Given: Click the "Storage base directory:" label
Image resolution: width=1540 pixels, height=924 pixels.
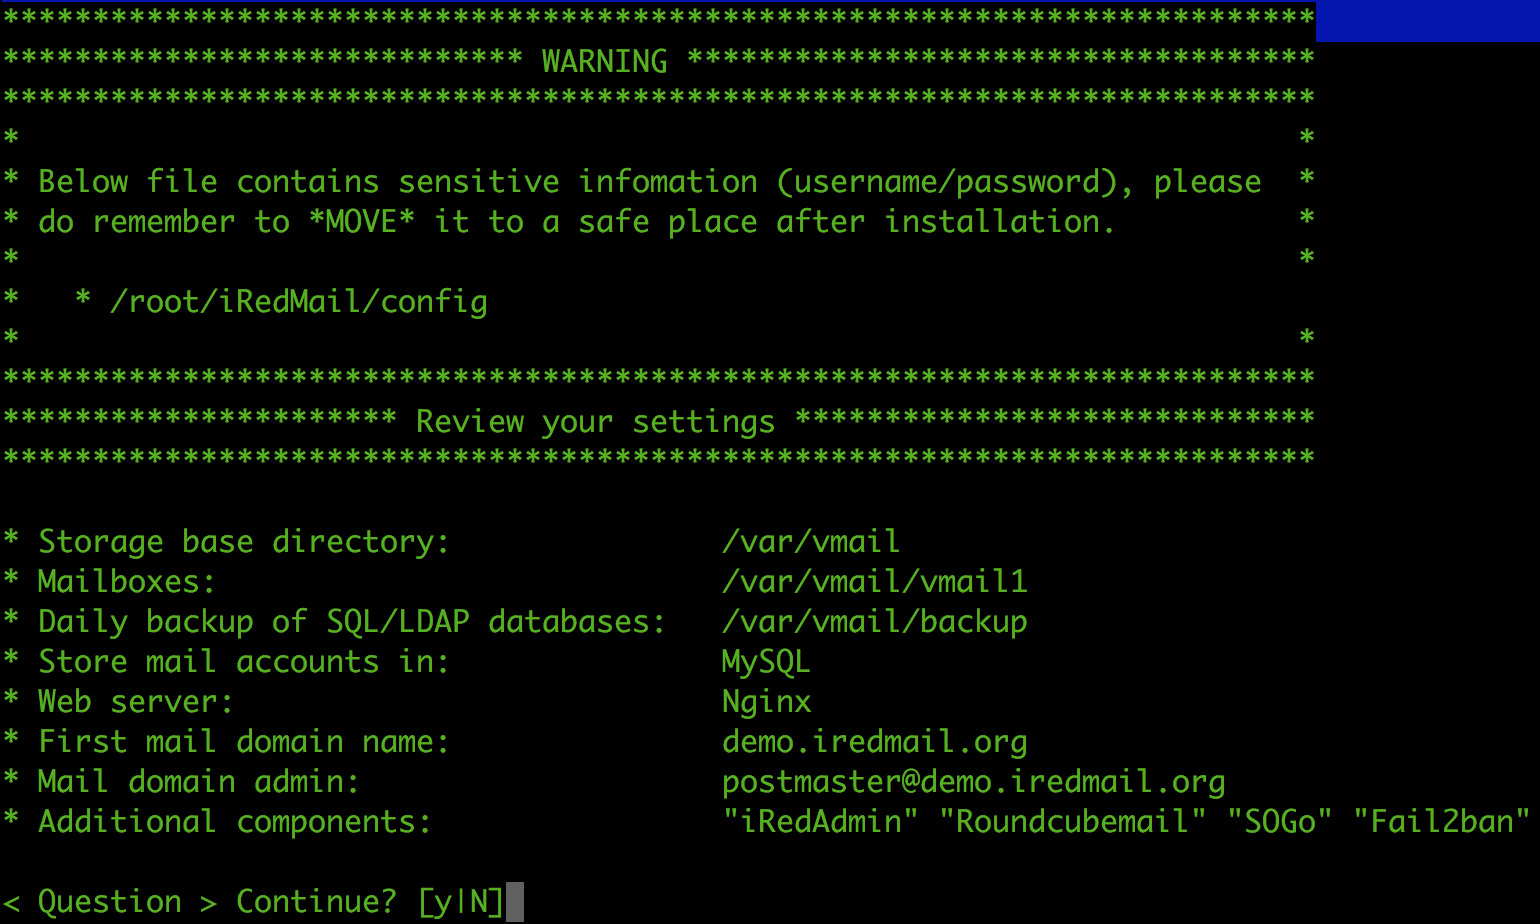Looking at the screenshot, I should point(244,542).
